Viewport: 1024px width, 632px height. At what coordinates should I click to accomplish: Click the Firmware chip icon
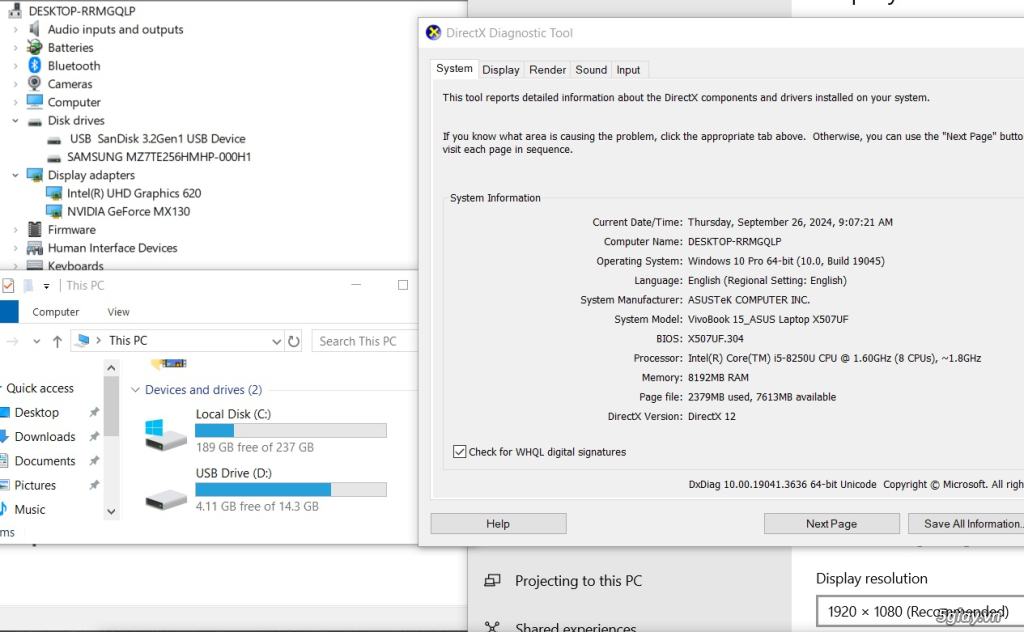(x=35, y=230)
